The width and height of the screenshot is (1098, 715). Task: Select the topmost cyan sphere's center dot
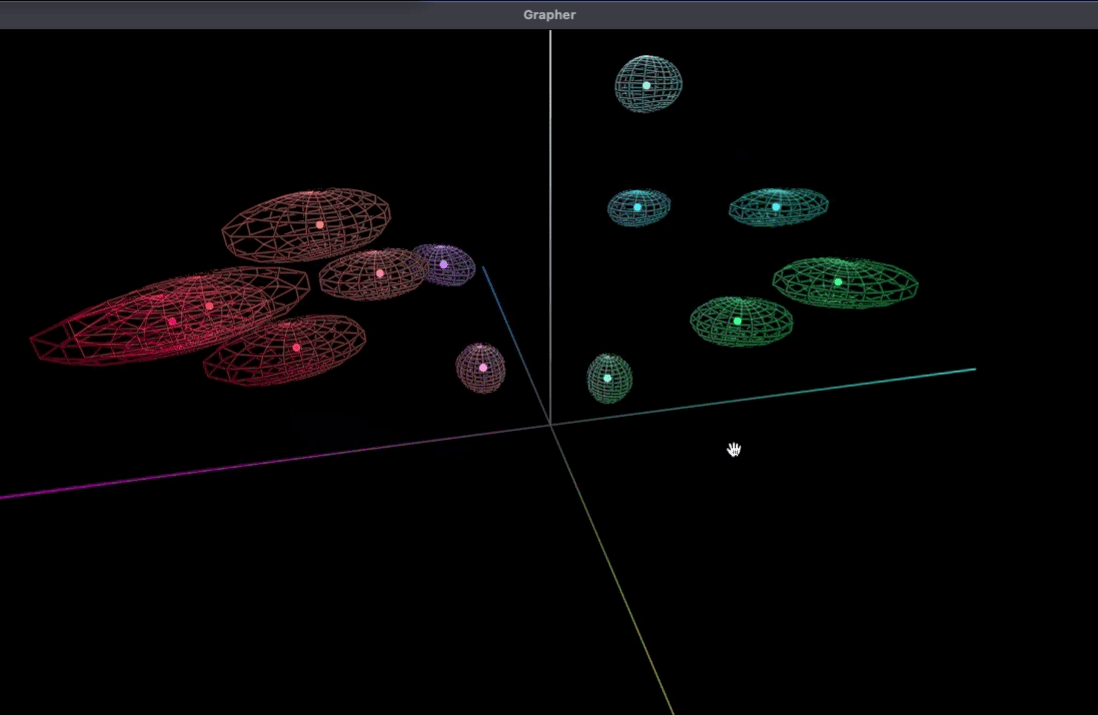[x=646, y=86]
